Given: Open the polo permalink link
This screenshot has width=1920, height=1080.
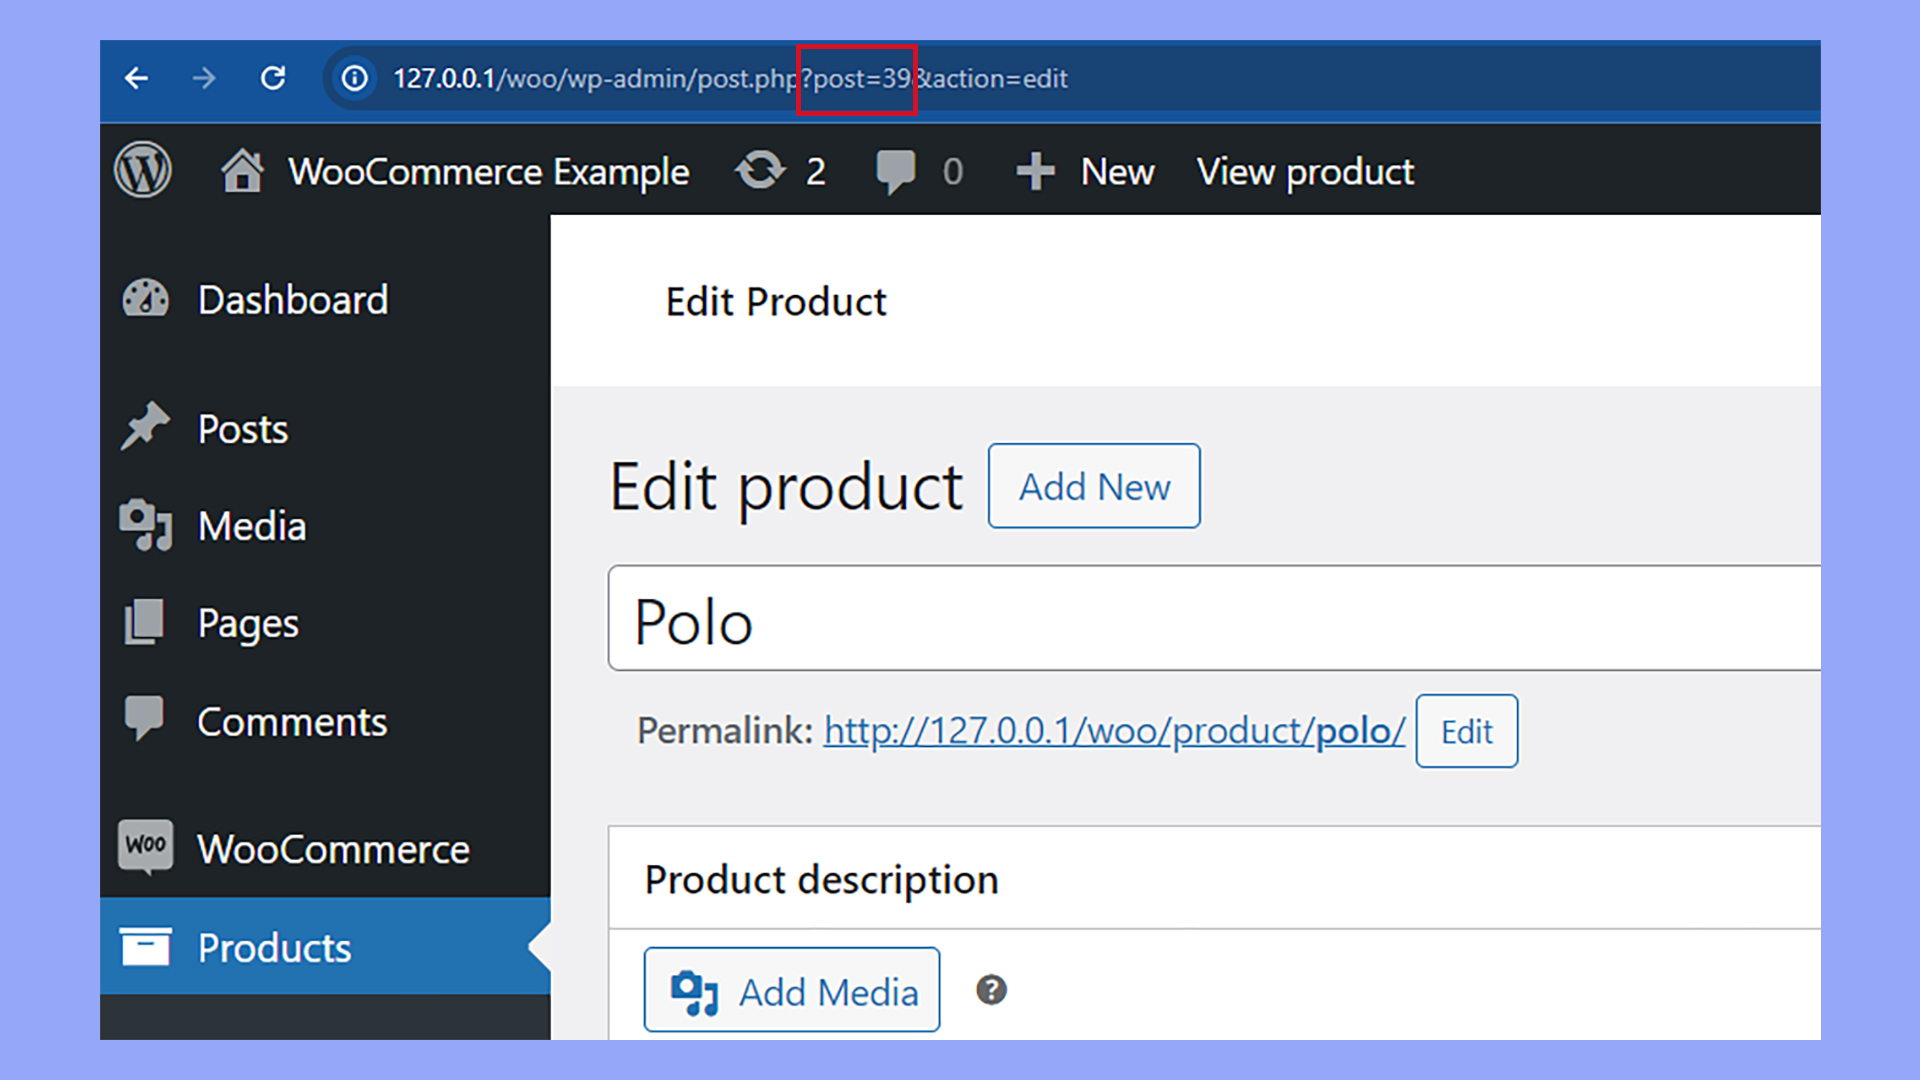Looking at the screenshot, I should (x=1113, y=731).
